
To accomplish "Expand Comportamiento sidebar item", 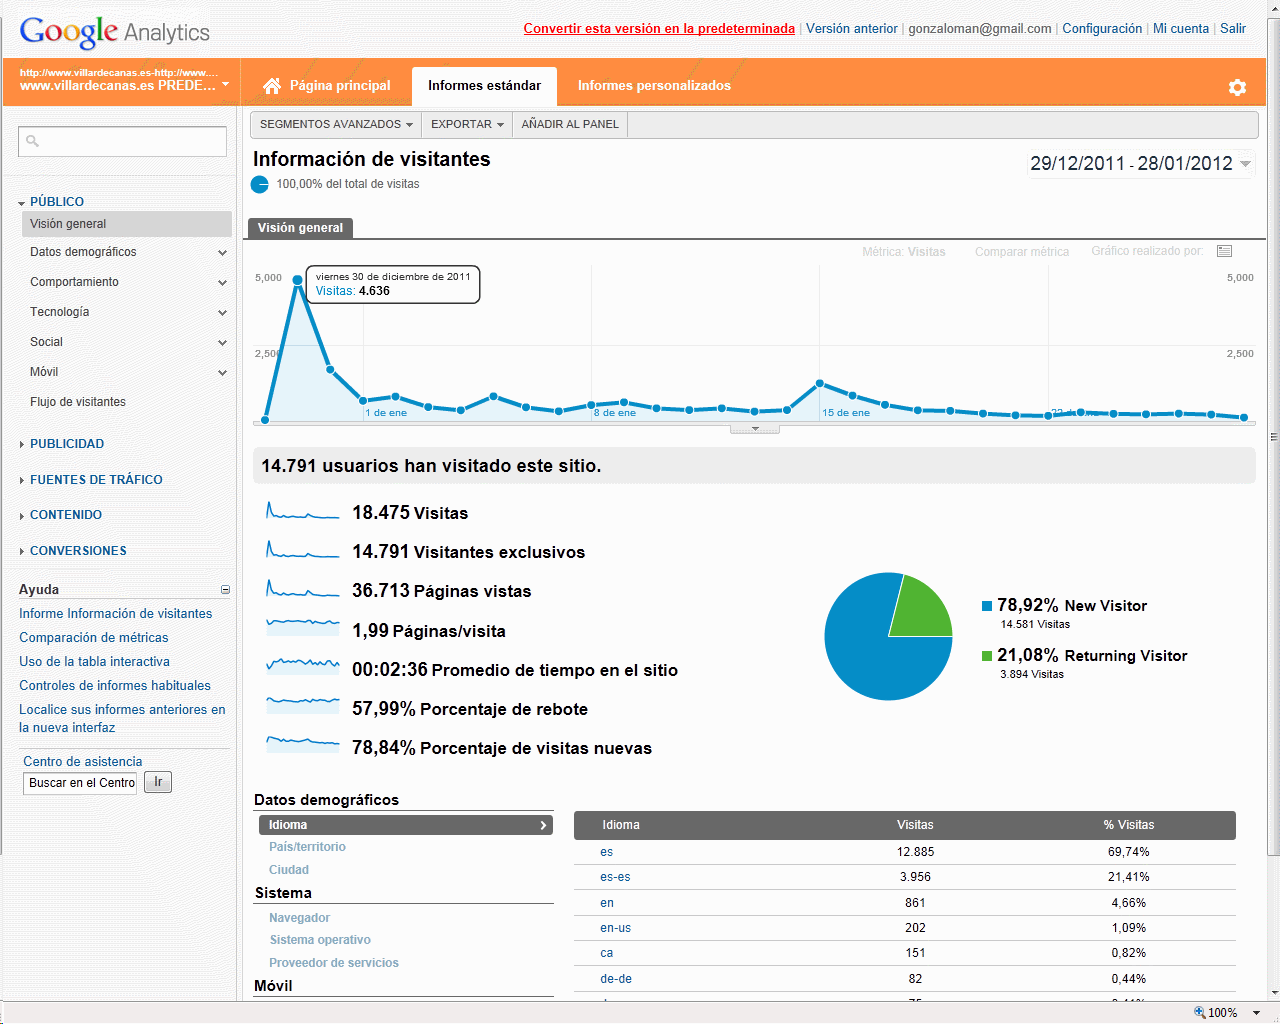I will 222,283.
